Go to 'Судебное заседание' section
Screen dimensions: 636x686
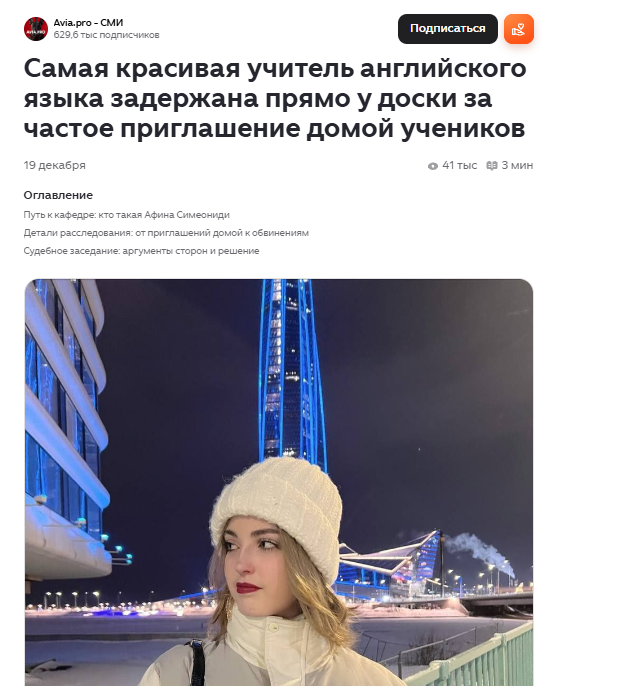[141, 251]
